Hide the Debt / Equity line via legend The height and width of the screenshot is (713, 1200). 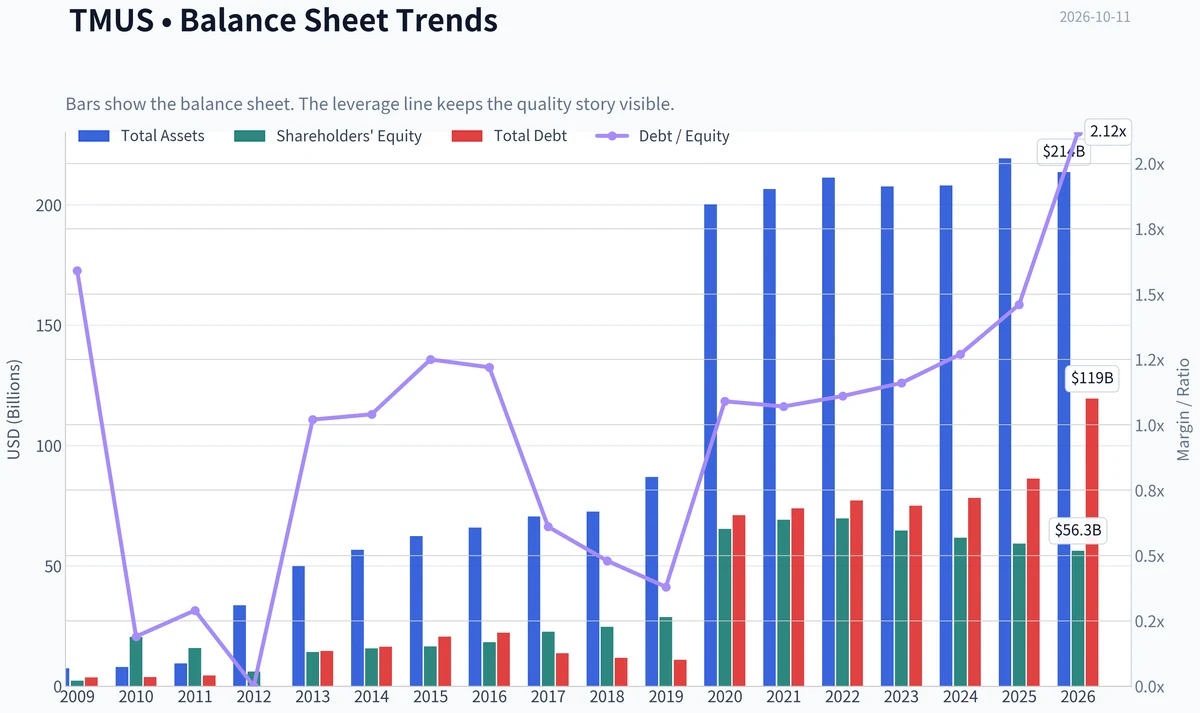pyautogui.click(x=663, y=136)
